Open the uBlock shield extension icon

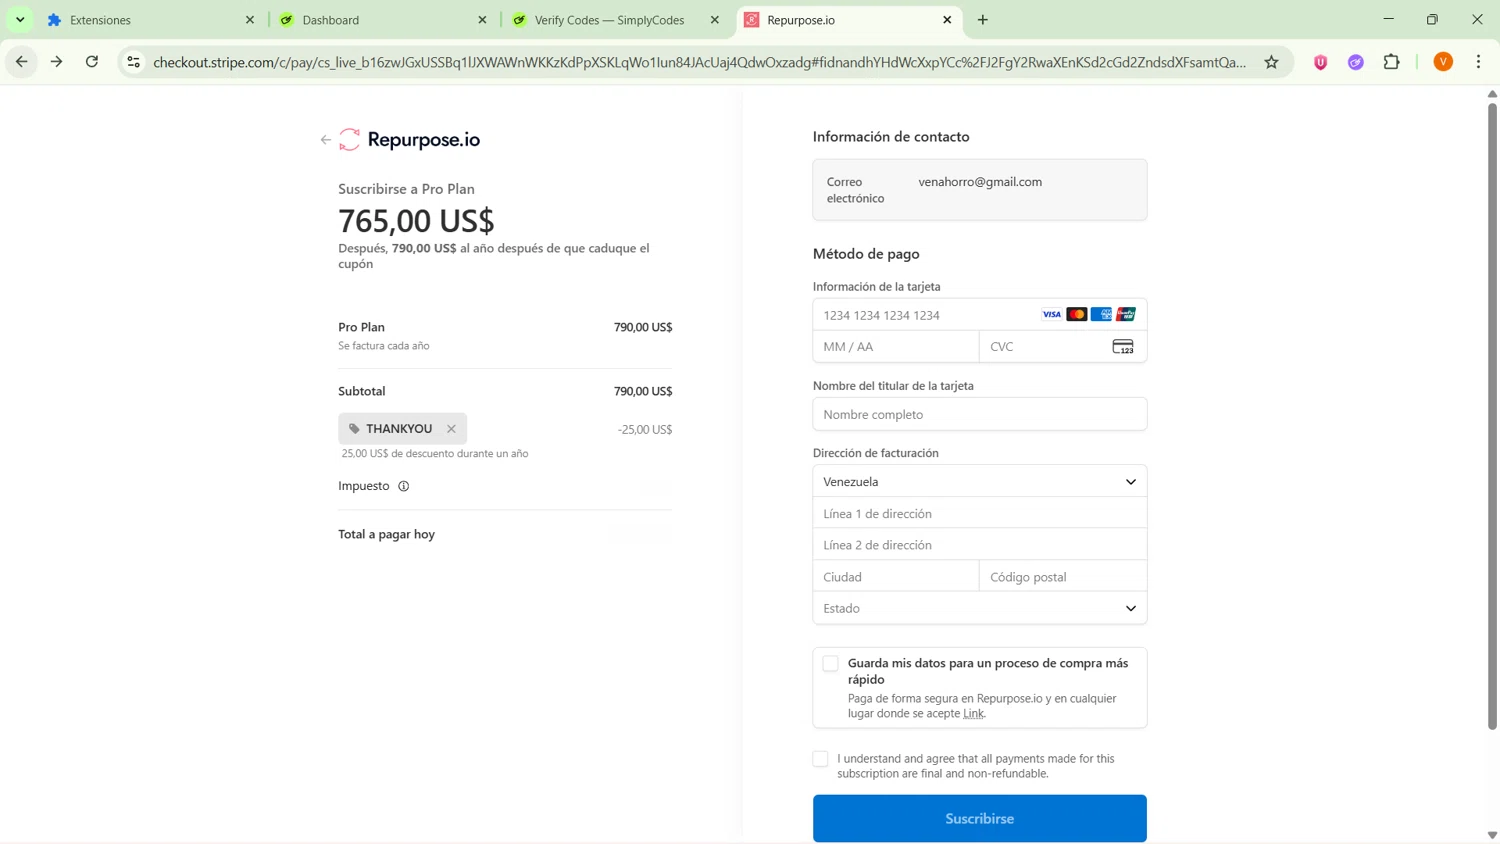coord(1320,62)
